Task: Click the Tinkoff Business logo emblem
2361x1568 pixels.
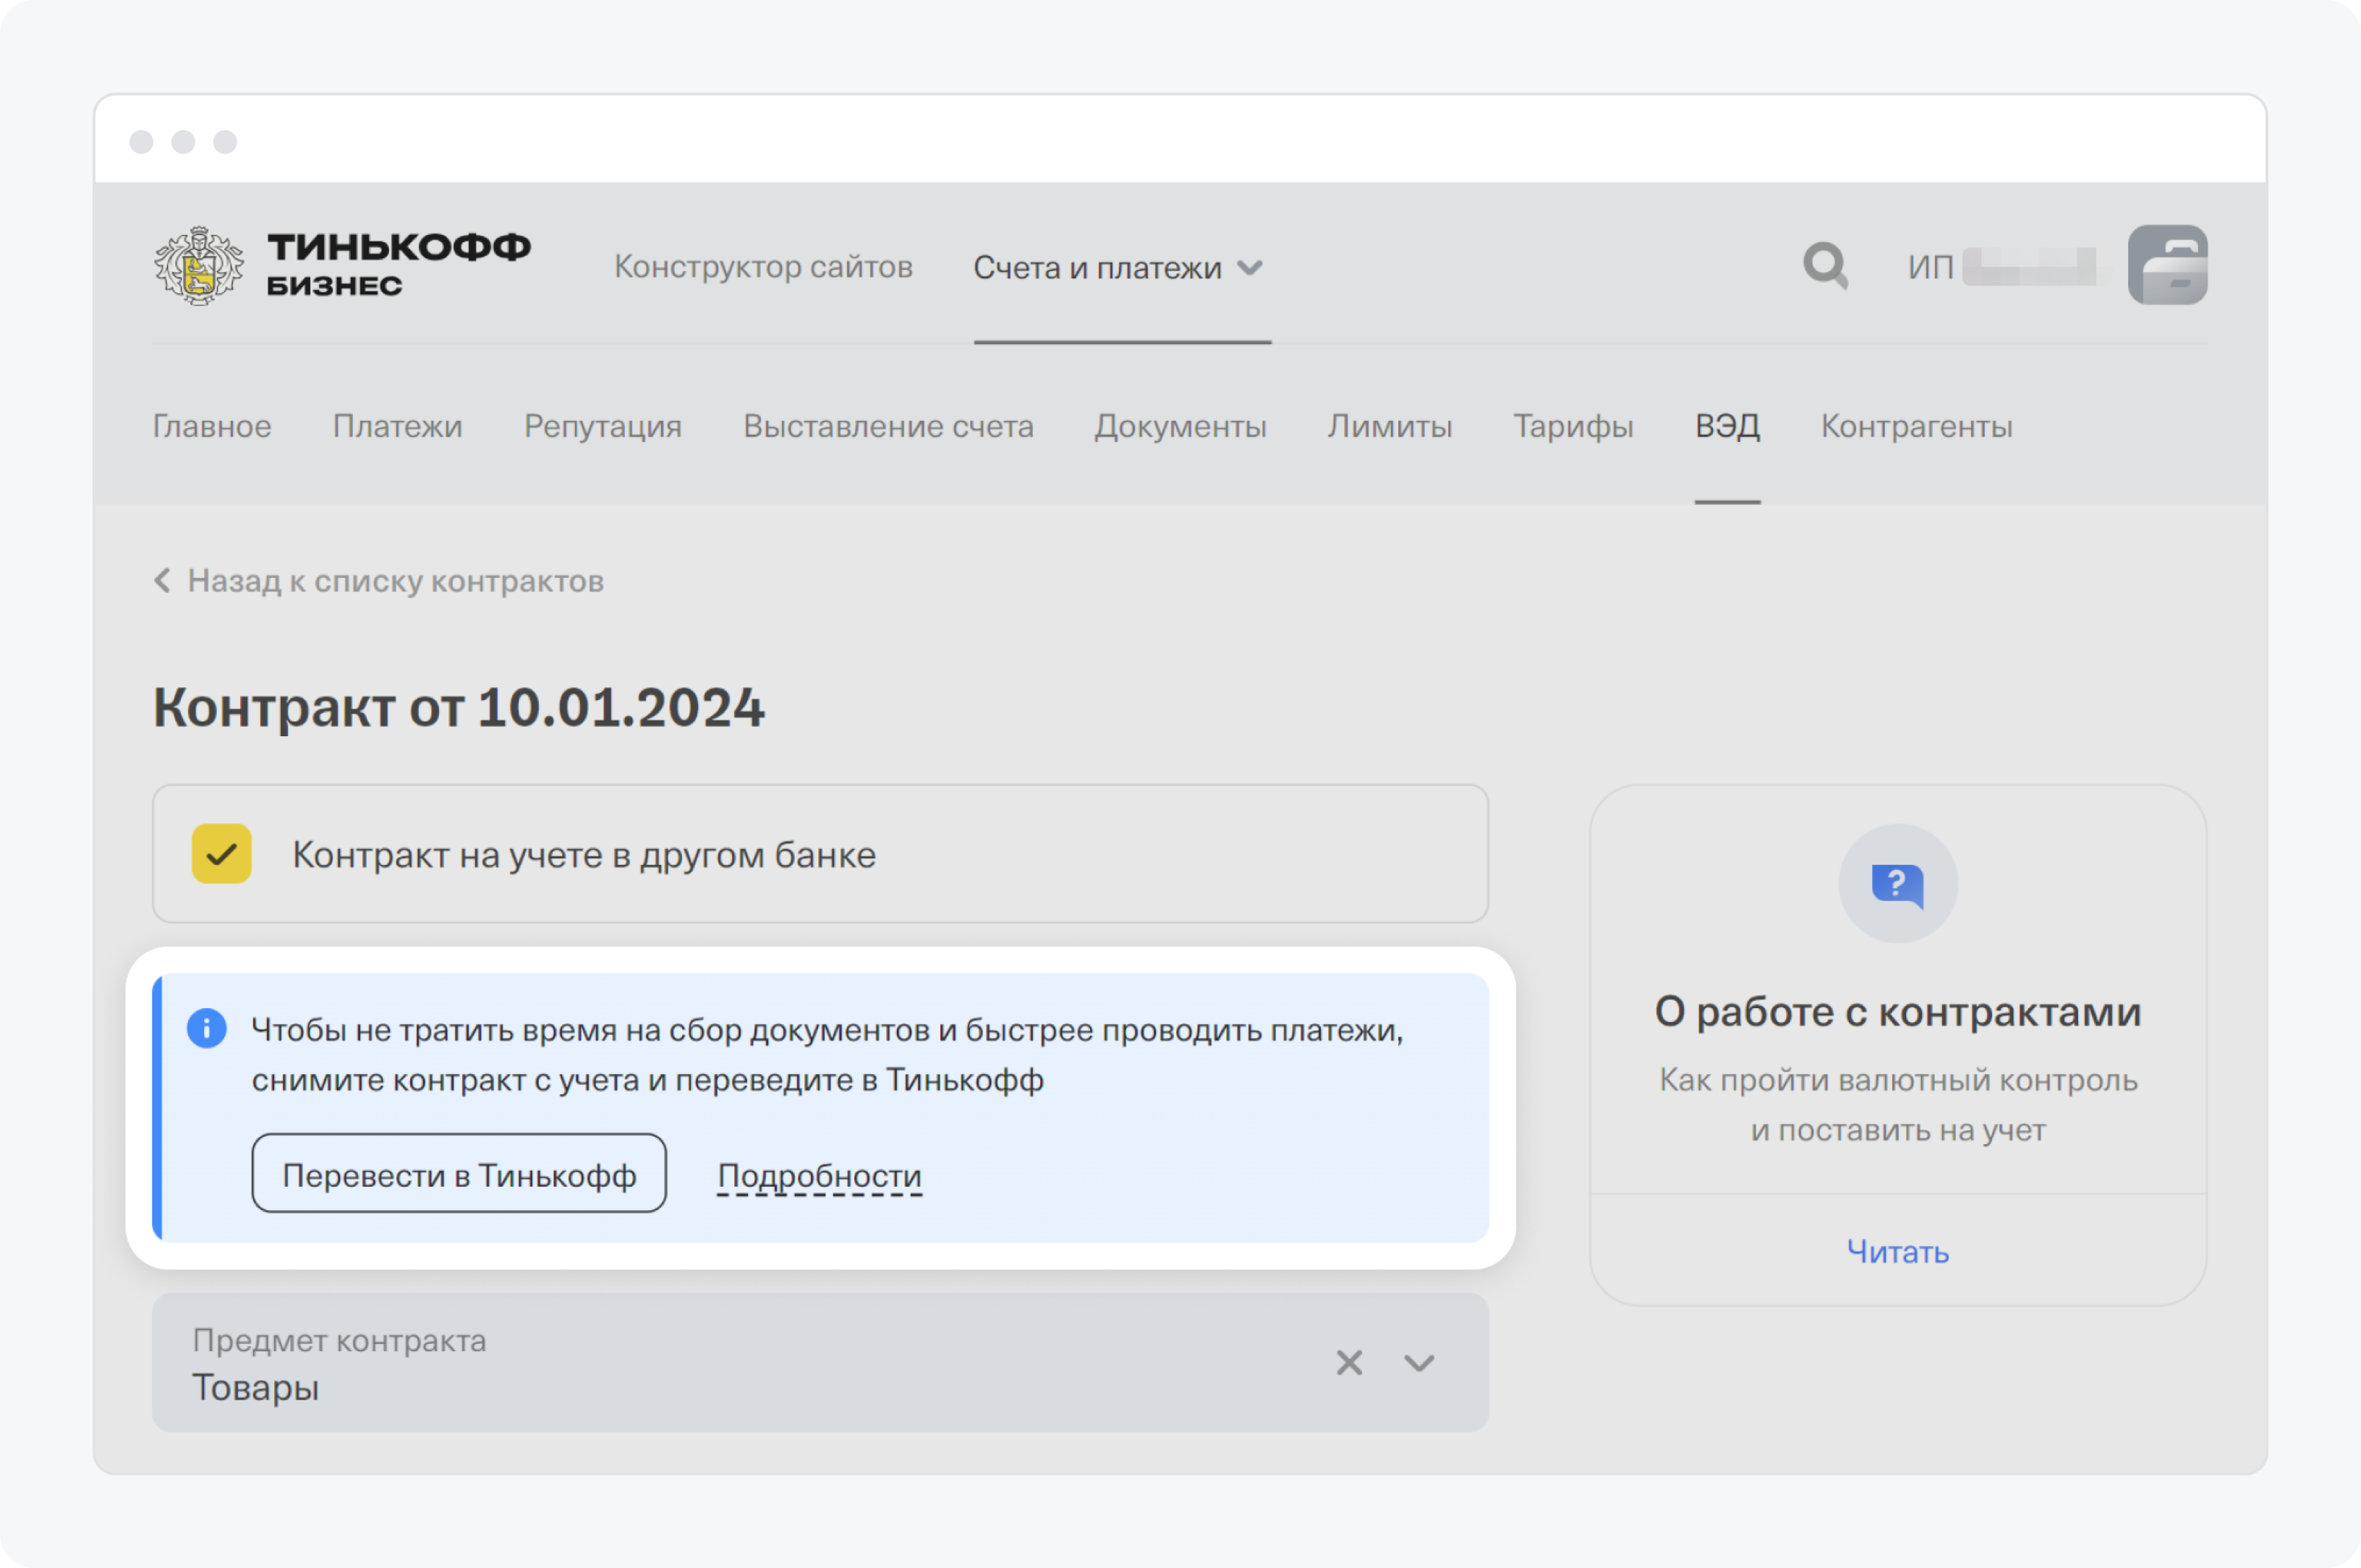Action: tap(199, 265)
